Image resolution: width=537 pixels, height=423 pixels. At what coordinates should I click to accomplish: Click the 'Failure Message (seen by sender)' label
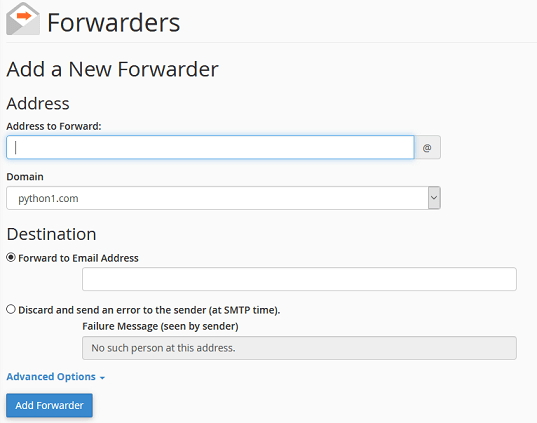point(160,326)
